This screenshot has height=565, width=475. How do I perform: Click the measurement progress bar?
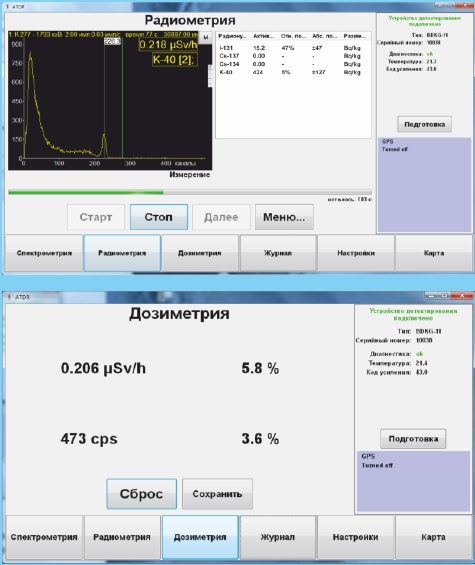[x=190, y=192]
